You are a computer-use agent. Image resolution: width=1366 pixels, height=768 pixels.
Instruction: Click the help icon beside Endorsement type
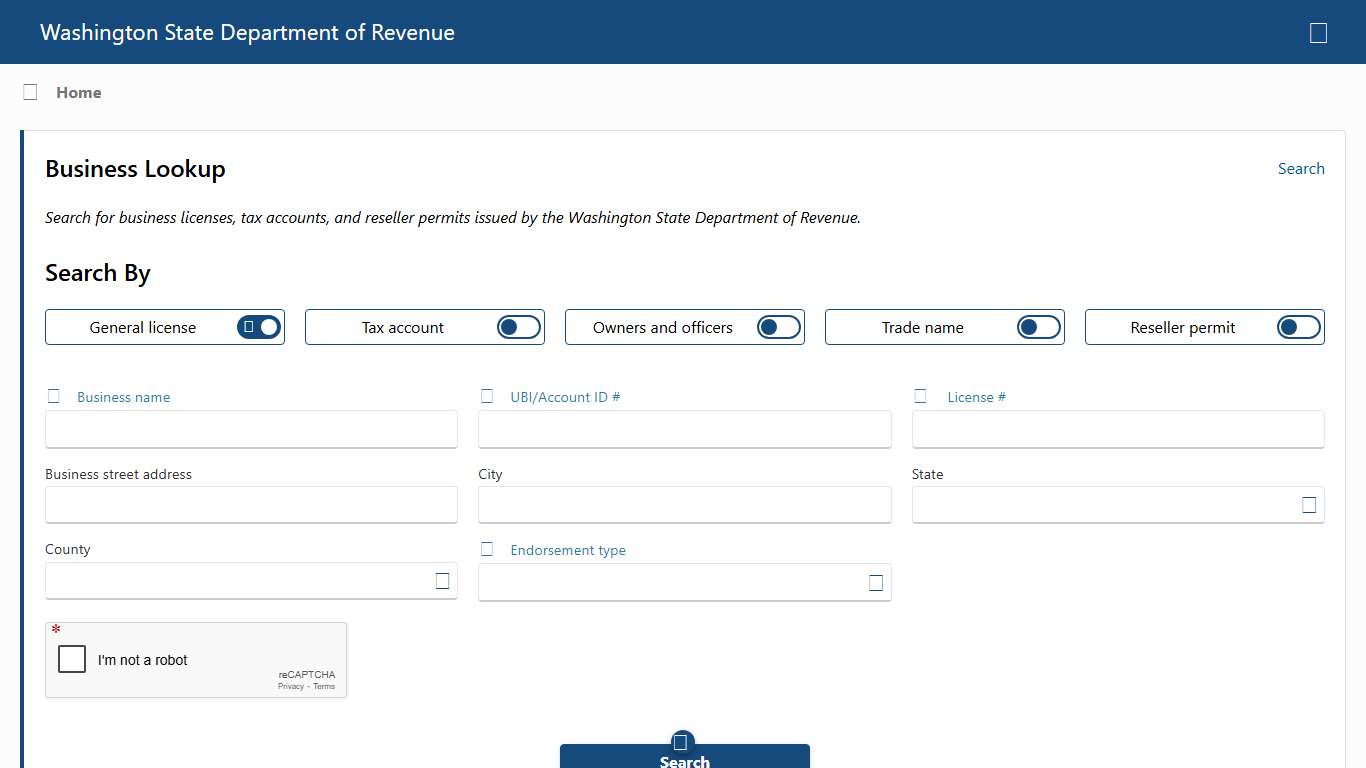[487, 548]
